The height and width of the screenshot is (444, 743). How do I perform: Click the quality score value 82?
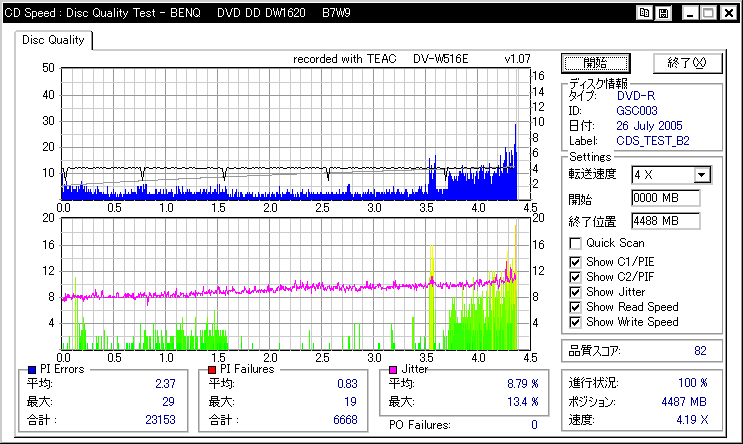(x=700, y=351)
